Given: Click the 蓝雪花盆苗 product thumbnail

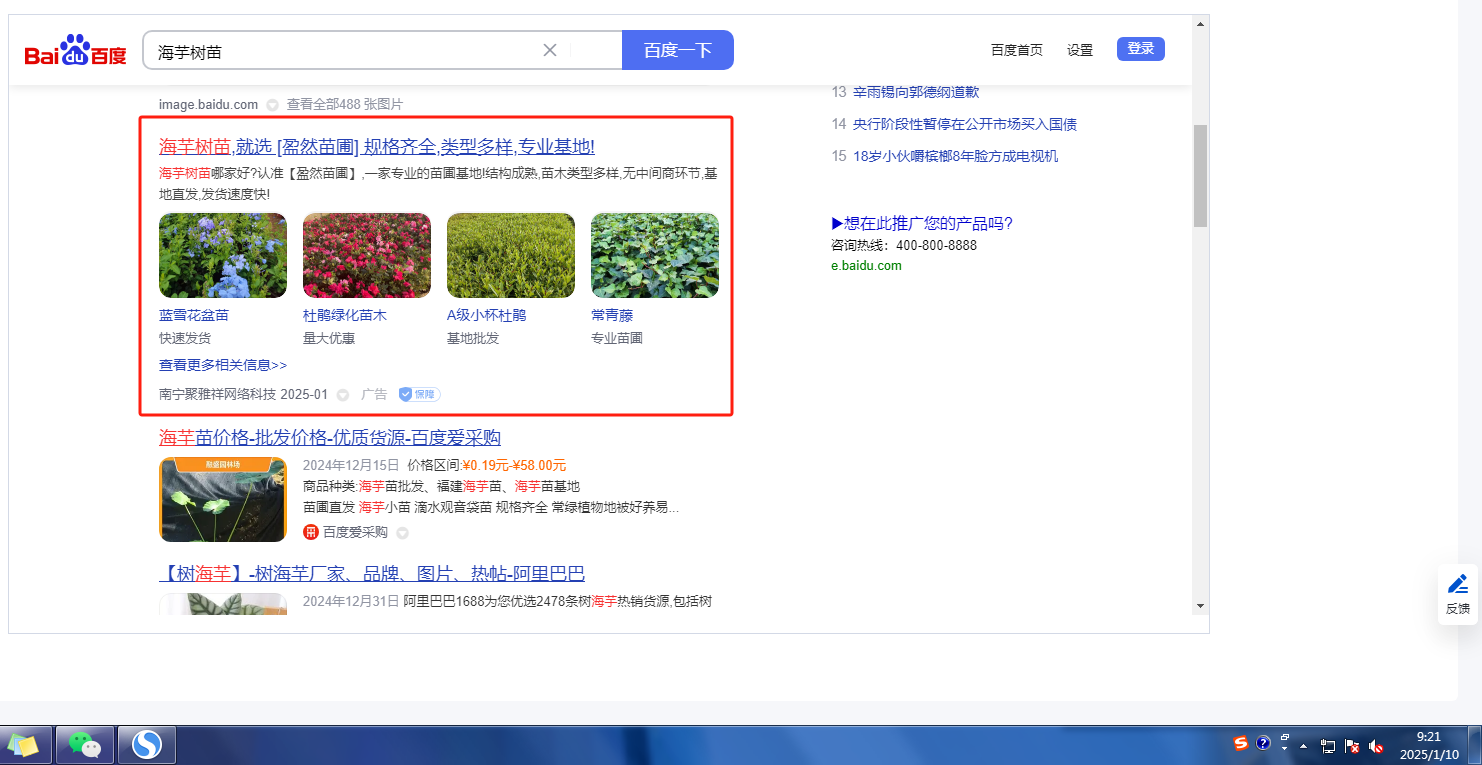Looking at the screenshot, I should (223, 255).
